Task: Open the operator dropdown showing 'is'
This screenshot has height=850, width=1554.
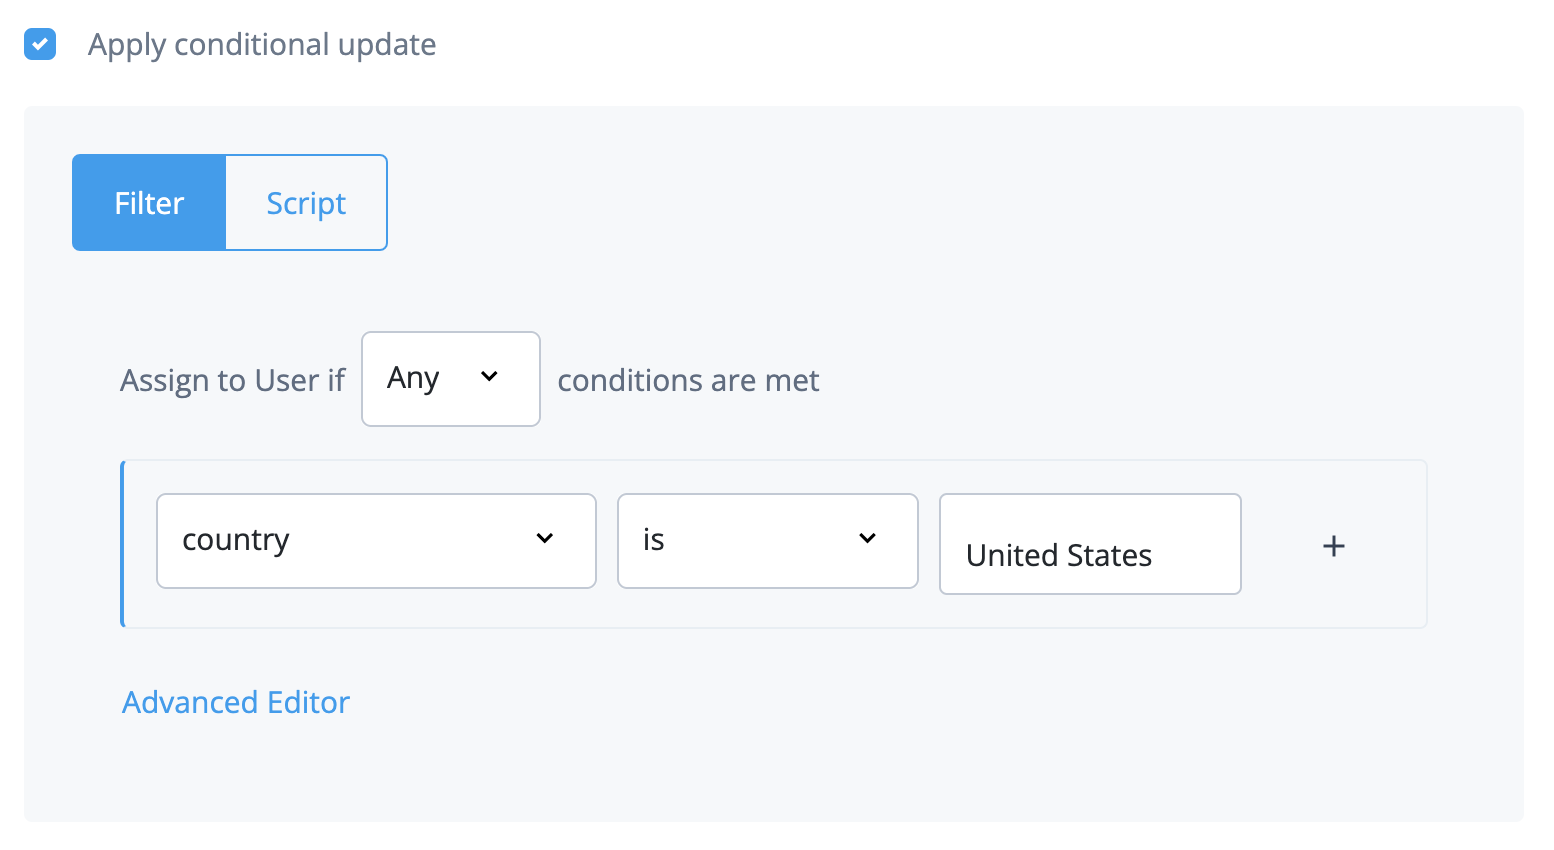Action: (767, 540)
